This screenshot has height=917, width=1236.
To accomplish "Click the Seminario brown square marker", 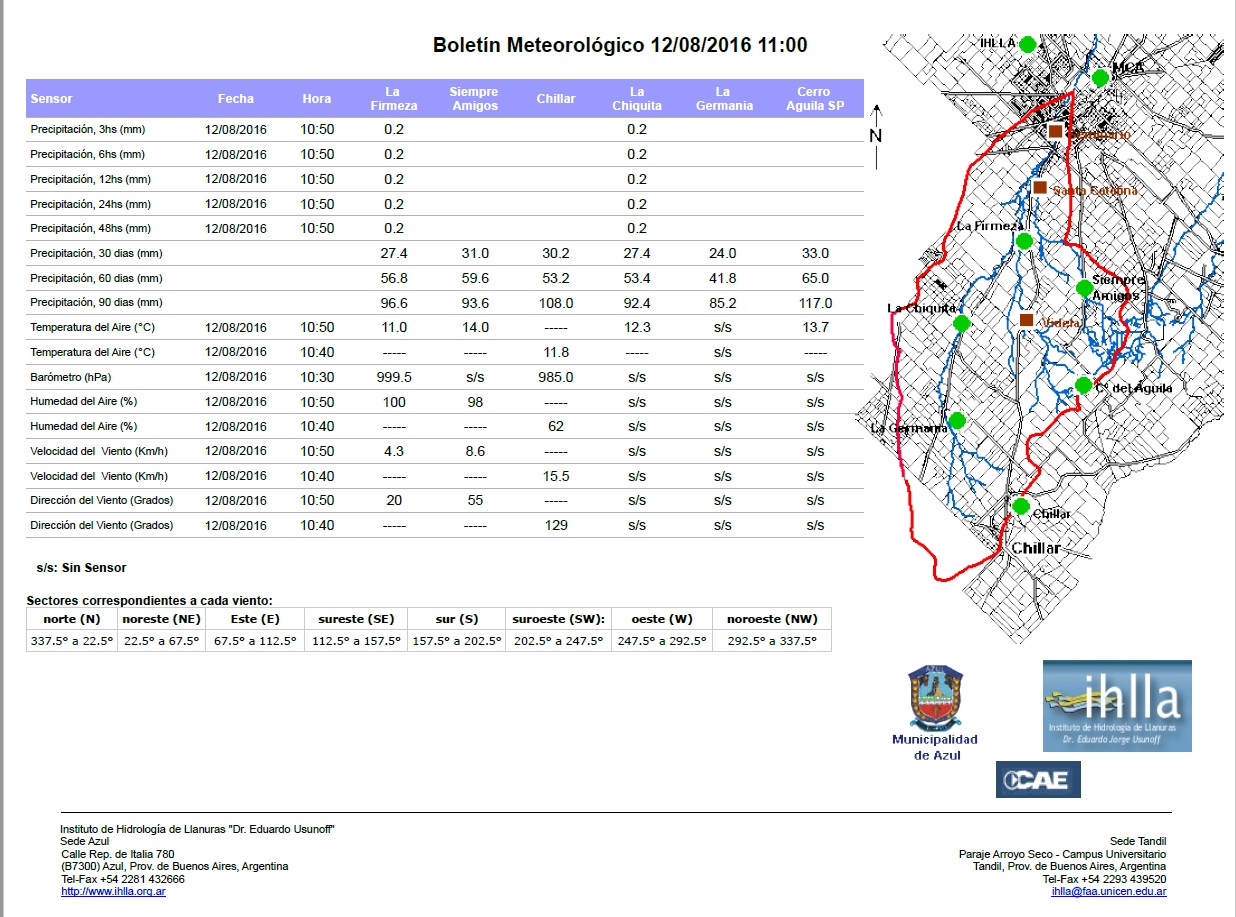I will click(1055, 131).
